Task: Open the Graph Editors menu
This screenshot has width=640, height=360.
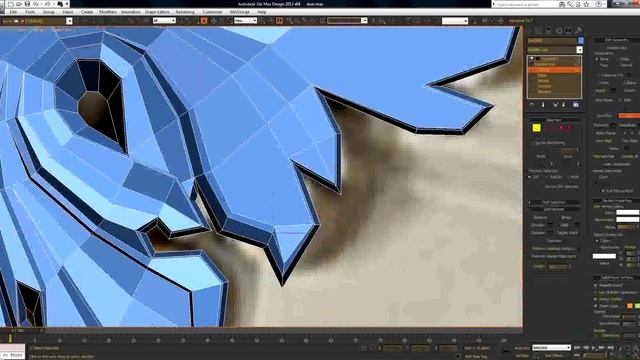Action: (x=157, y=12)
